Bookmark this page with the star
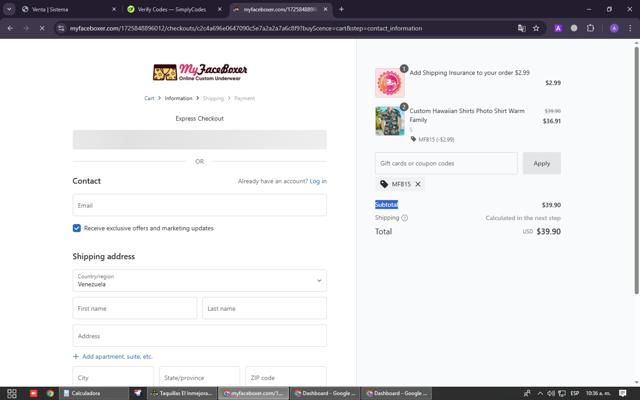This screenshot has height=400, width=640. pos(536,28)
